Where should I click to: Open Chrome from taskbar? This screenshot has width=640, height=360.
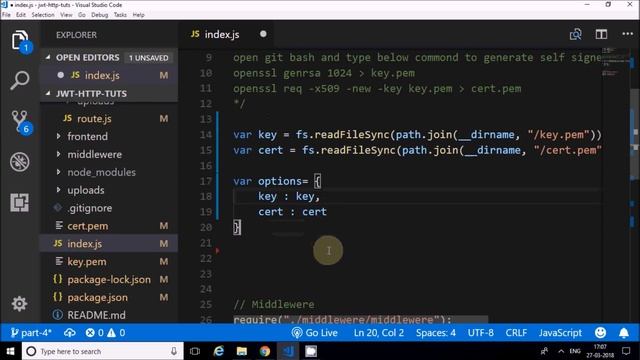[265, 351]
